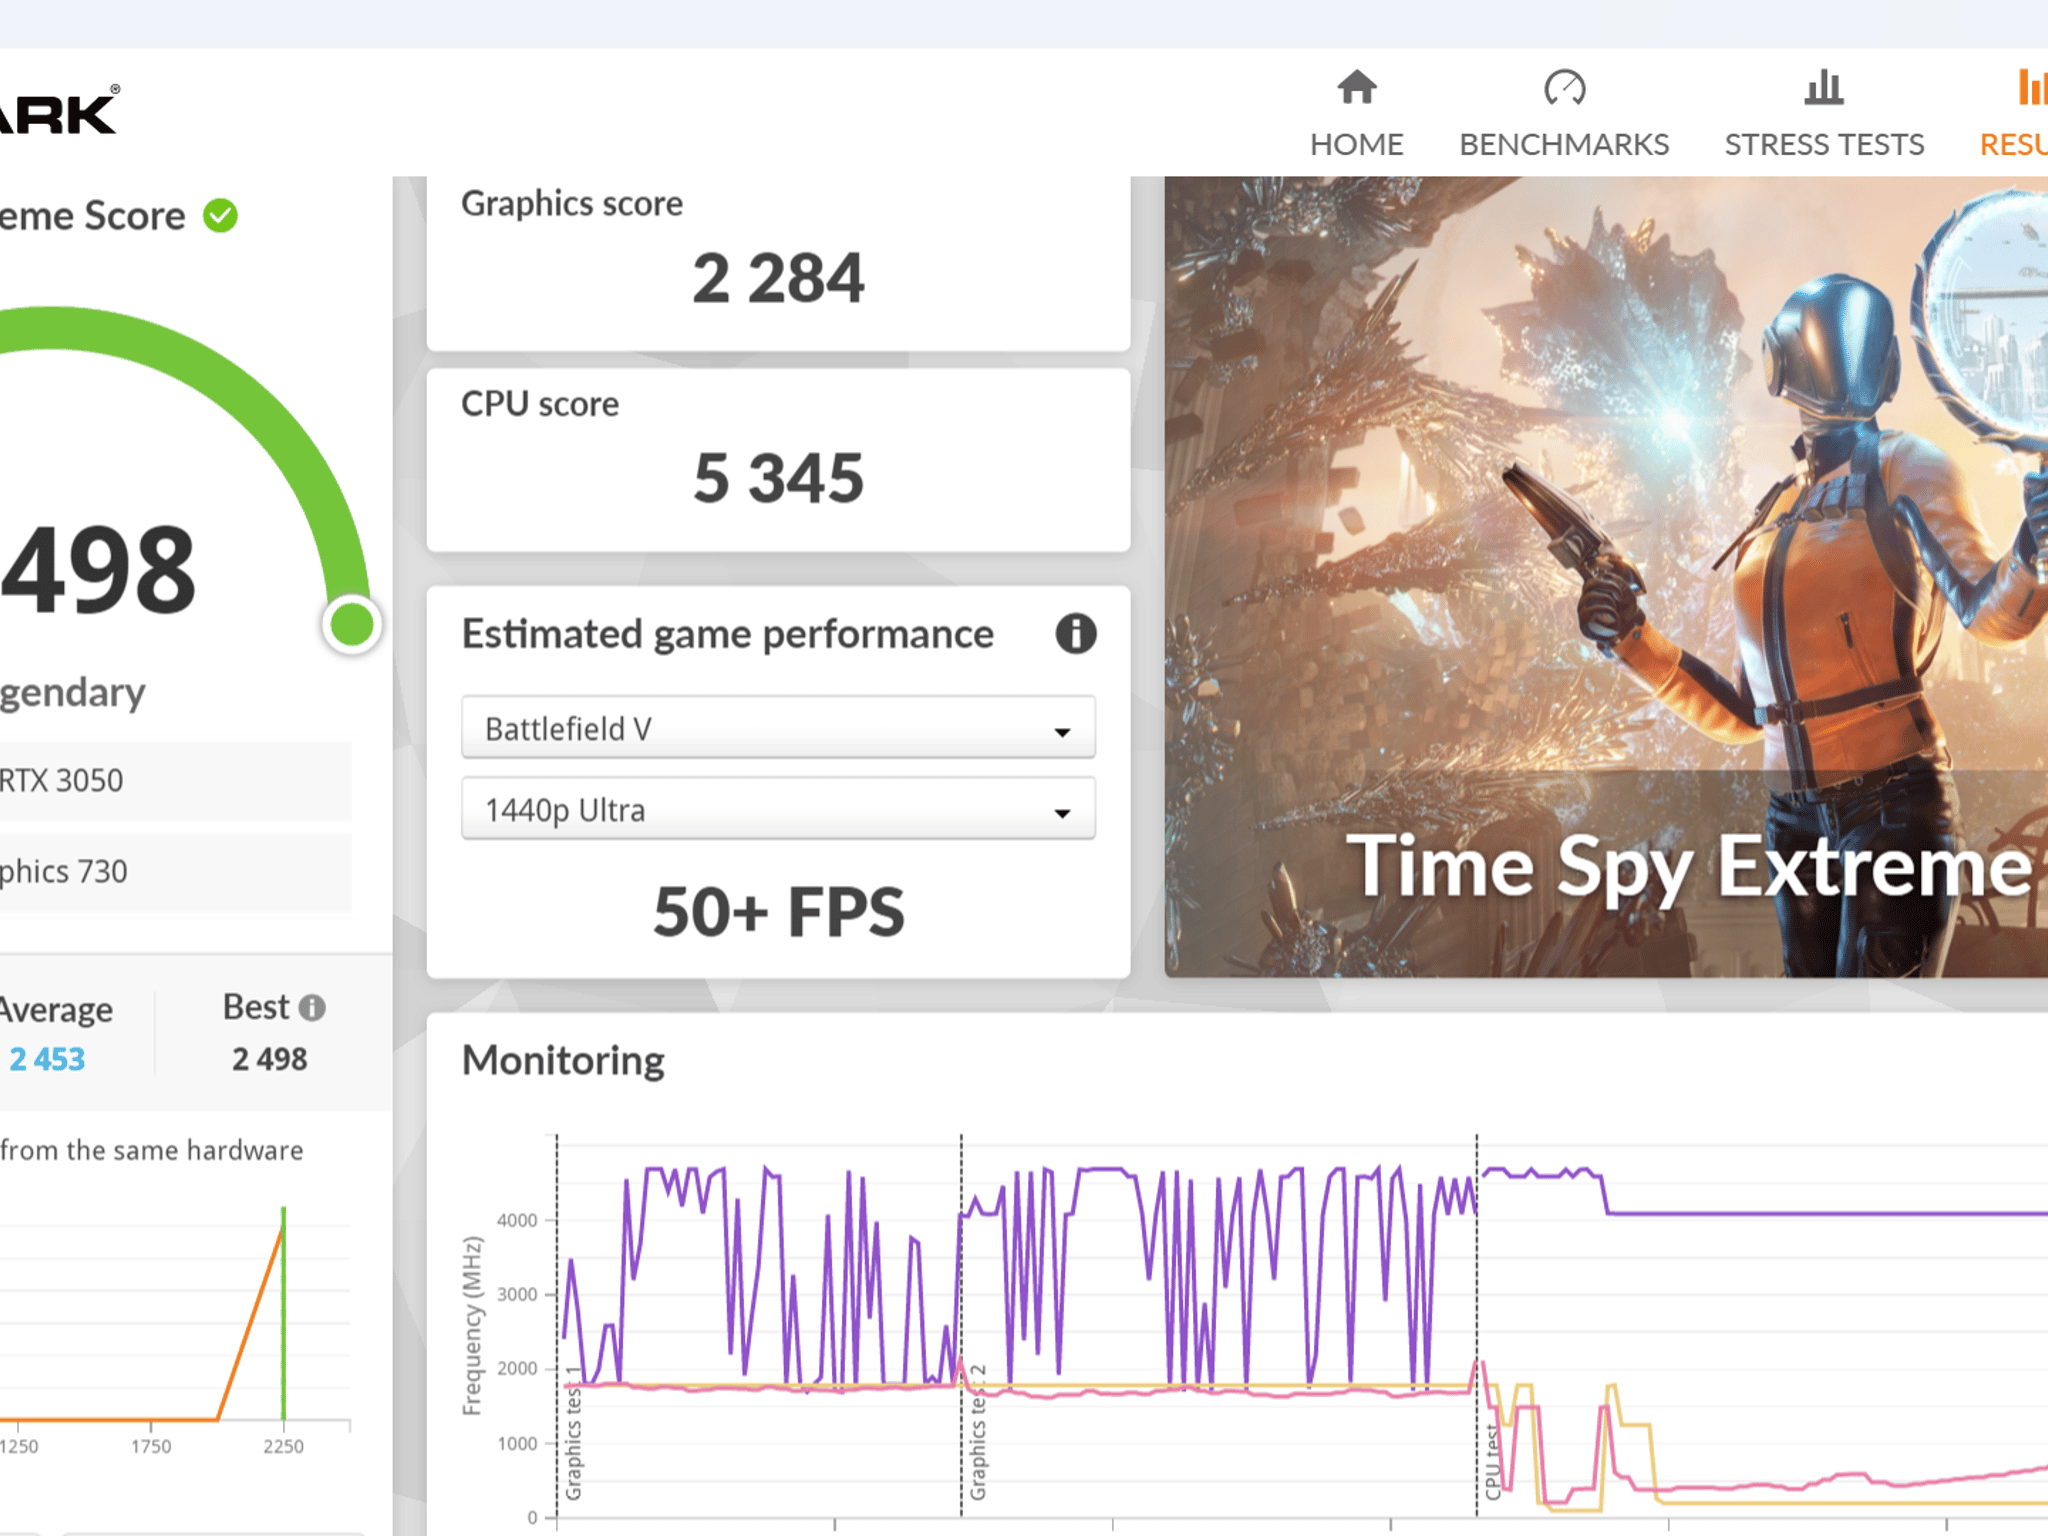This screenshot has height=1536, width=2048.
Task: Click the Time Spy Extreme thumbnail image
Action: 1606,577
